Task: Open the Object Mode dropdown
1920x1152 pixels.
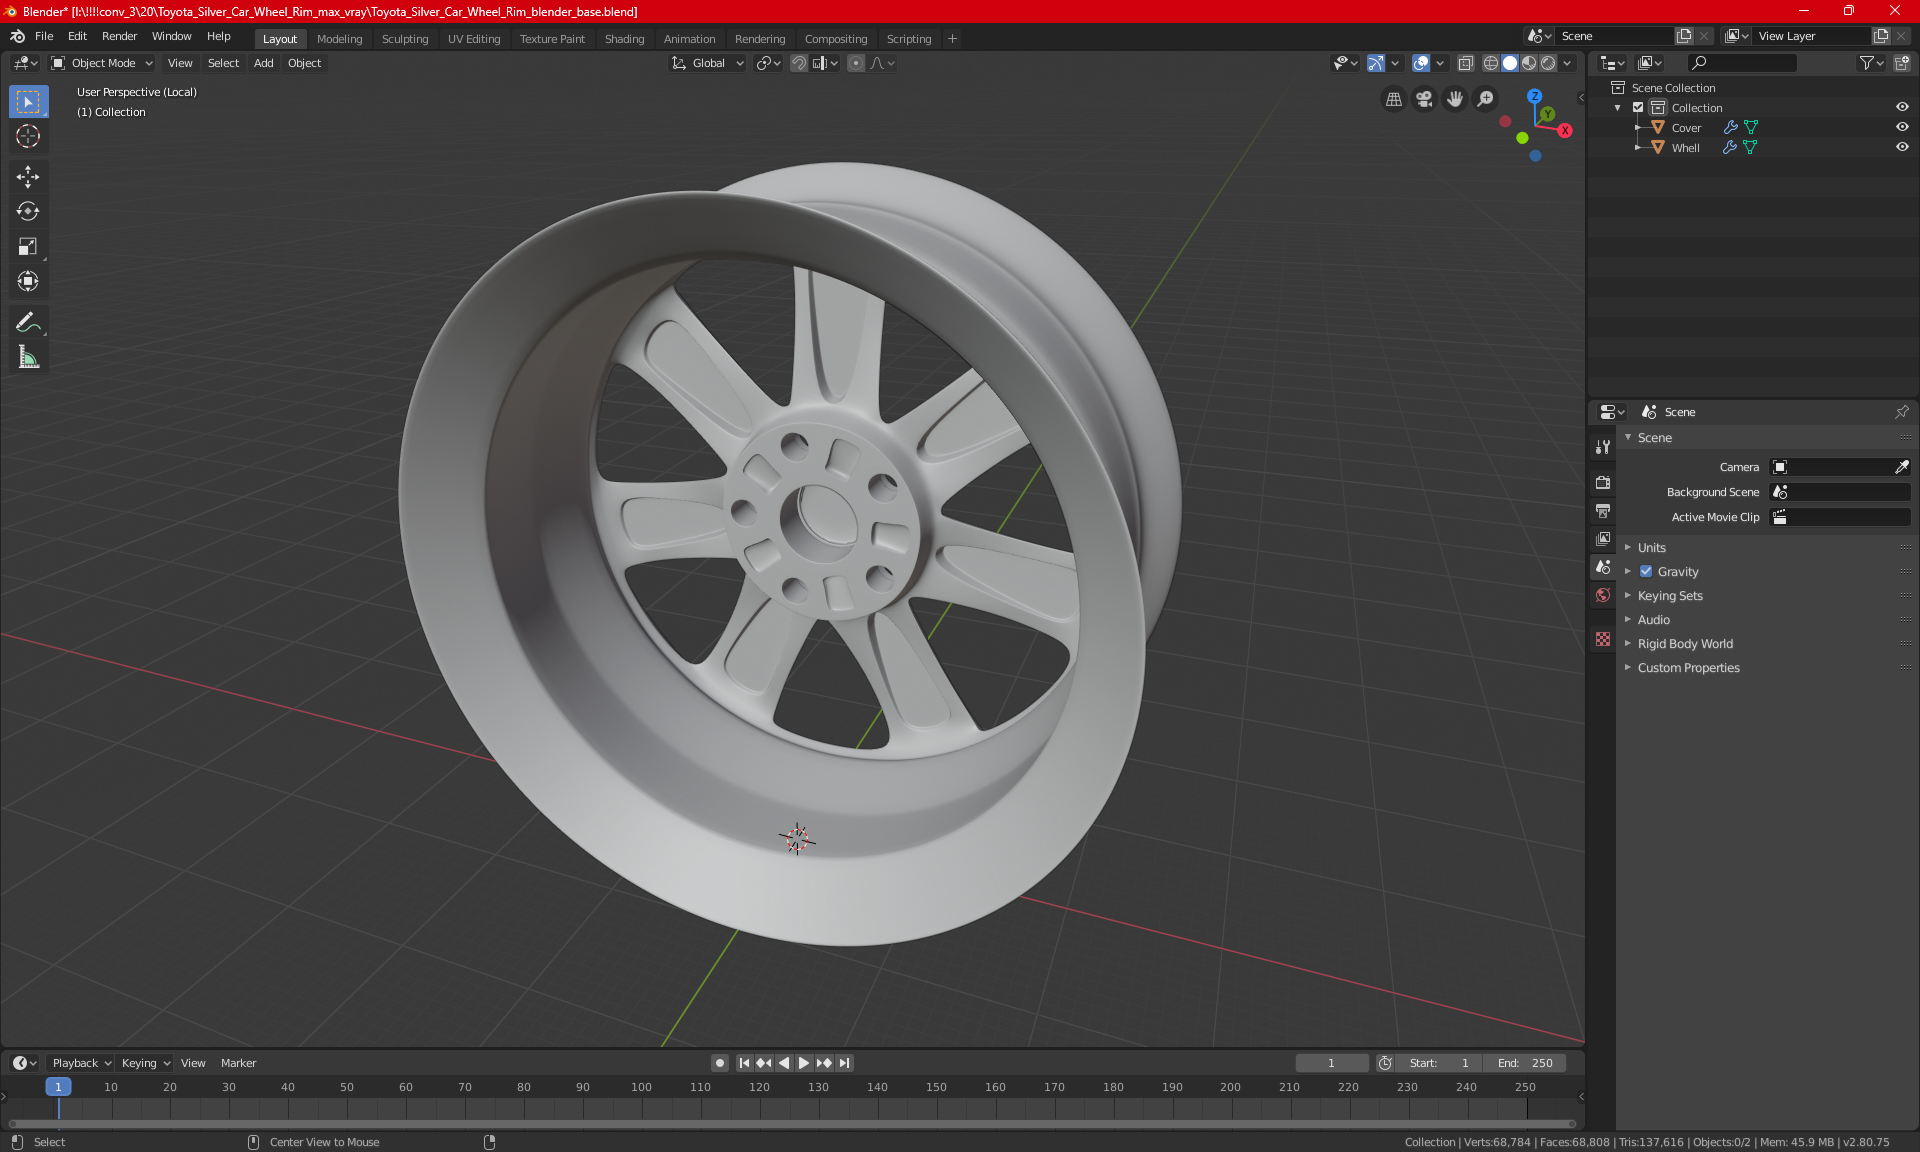Action: tap(102, 63)
